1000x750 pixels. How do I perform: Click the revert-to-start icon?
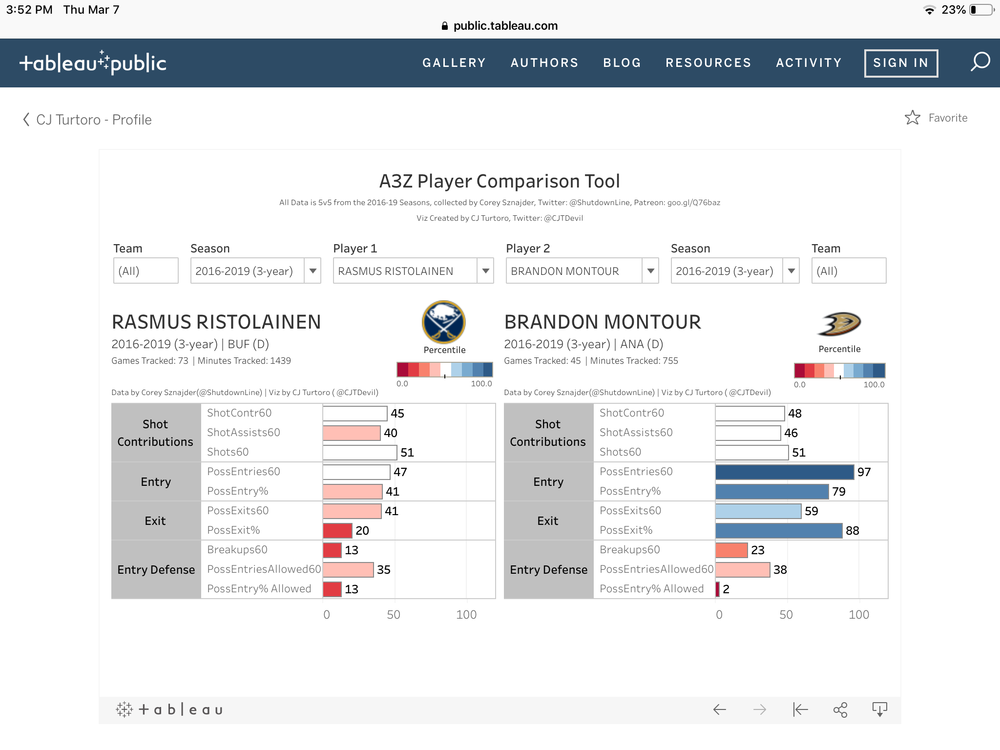[800, 709]
